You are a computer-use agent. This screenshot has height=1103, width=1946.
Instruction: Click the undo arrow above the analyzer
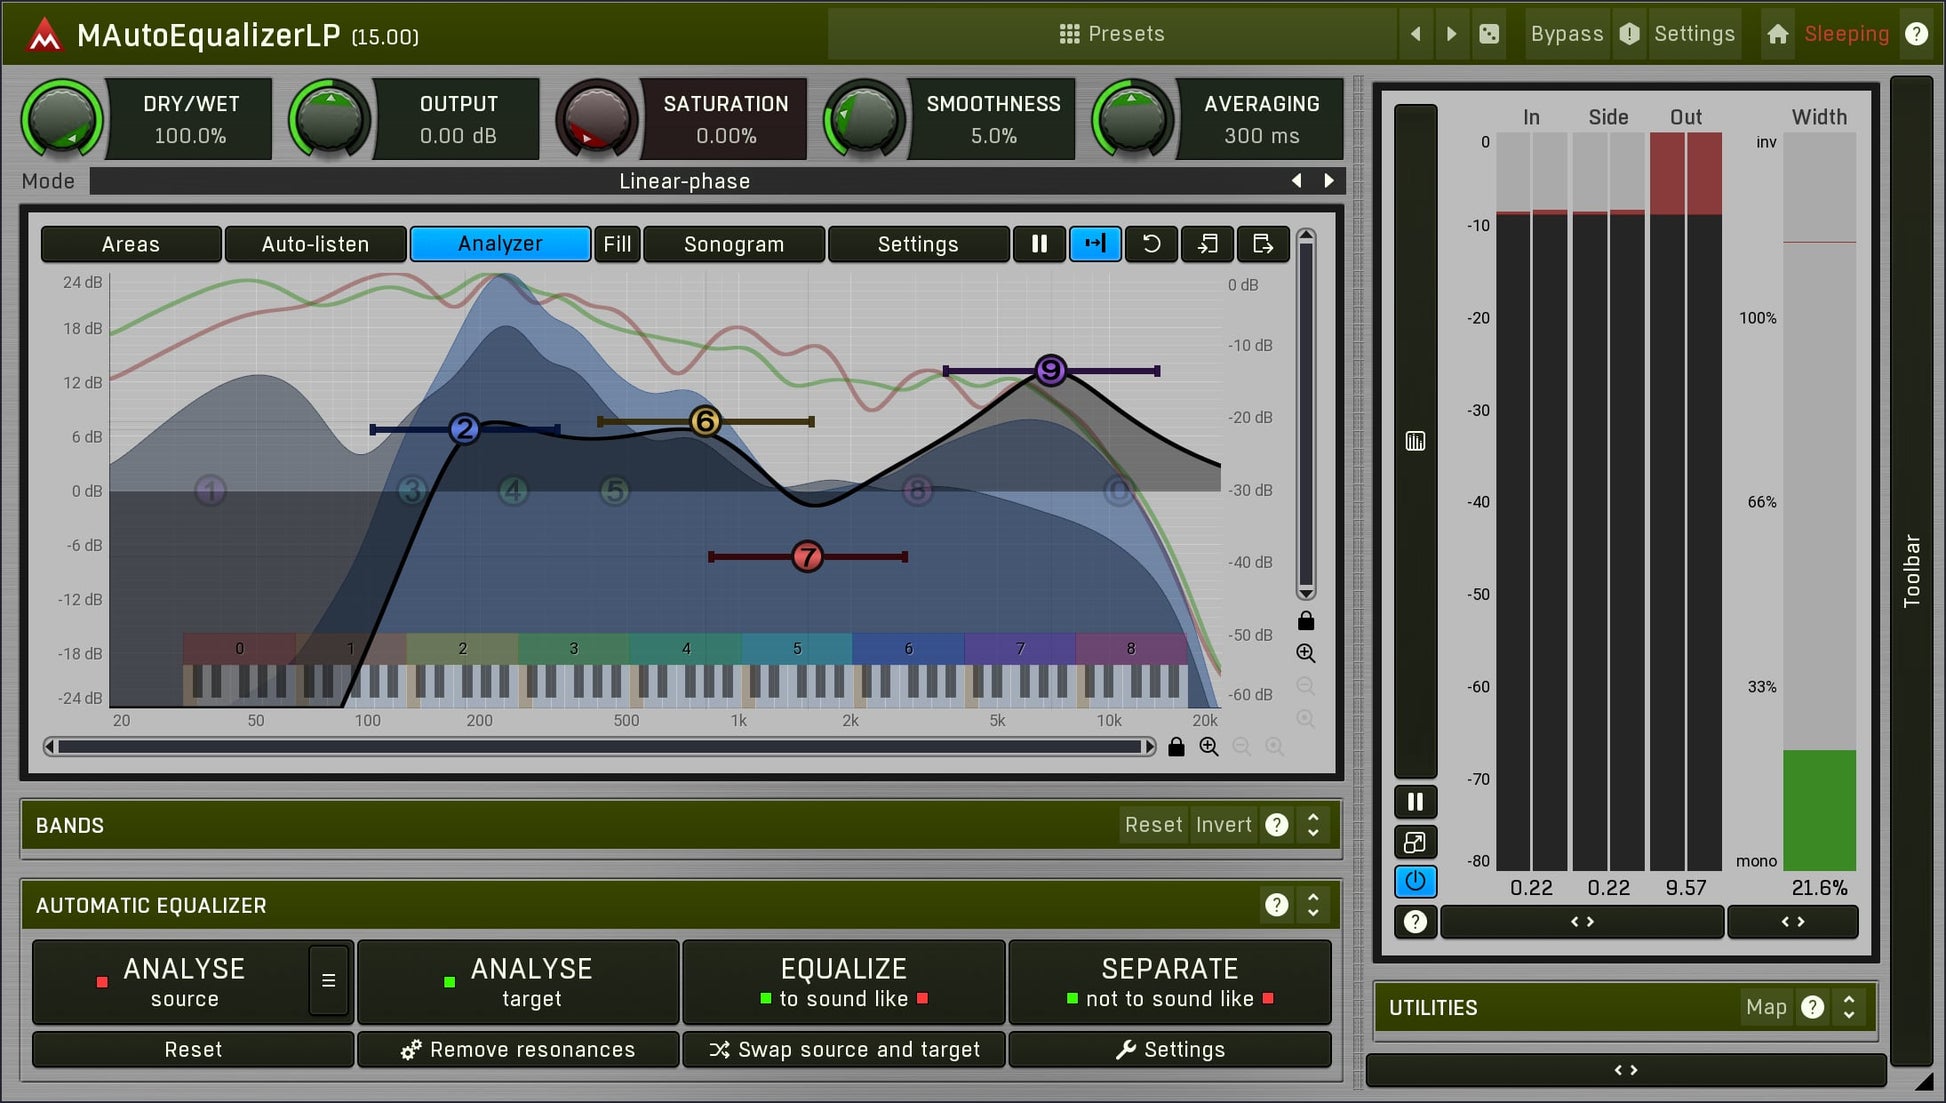[x=1151, y=244]
